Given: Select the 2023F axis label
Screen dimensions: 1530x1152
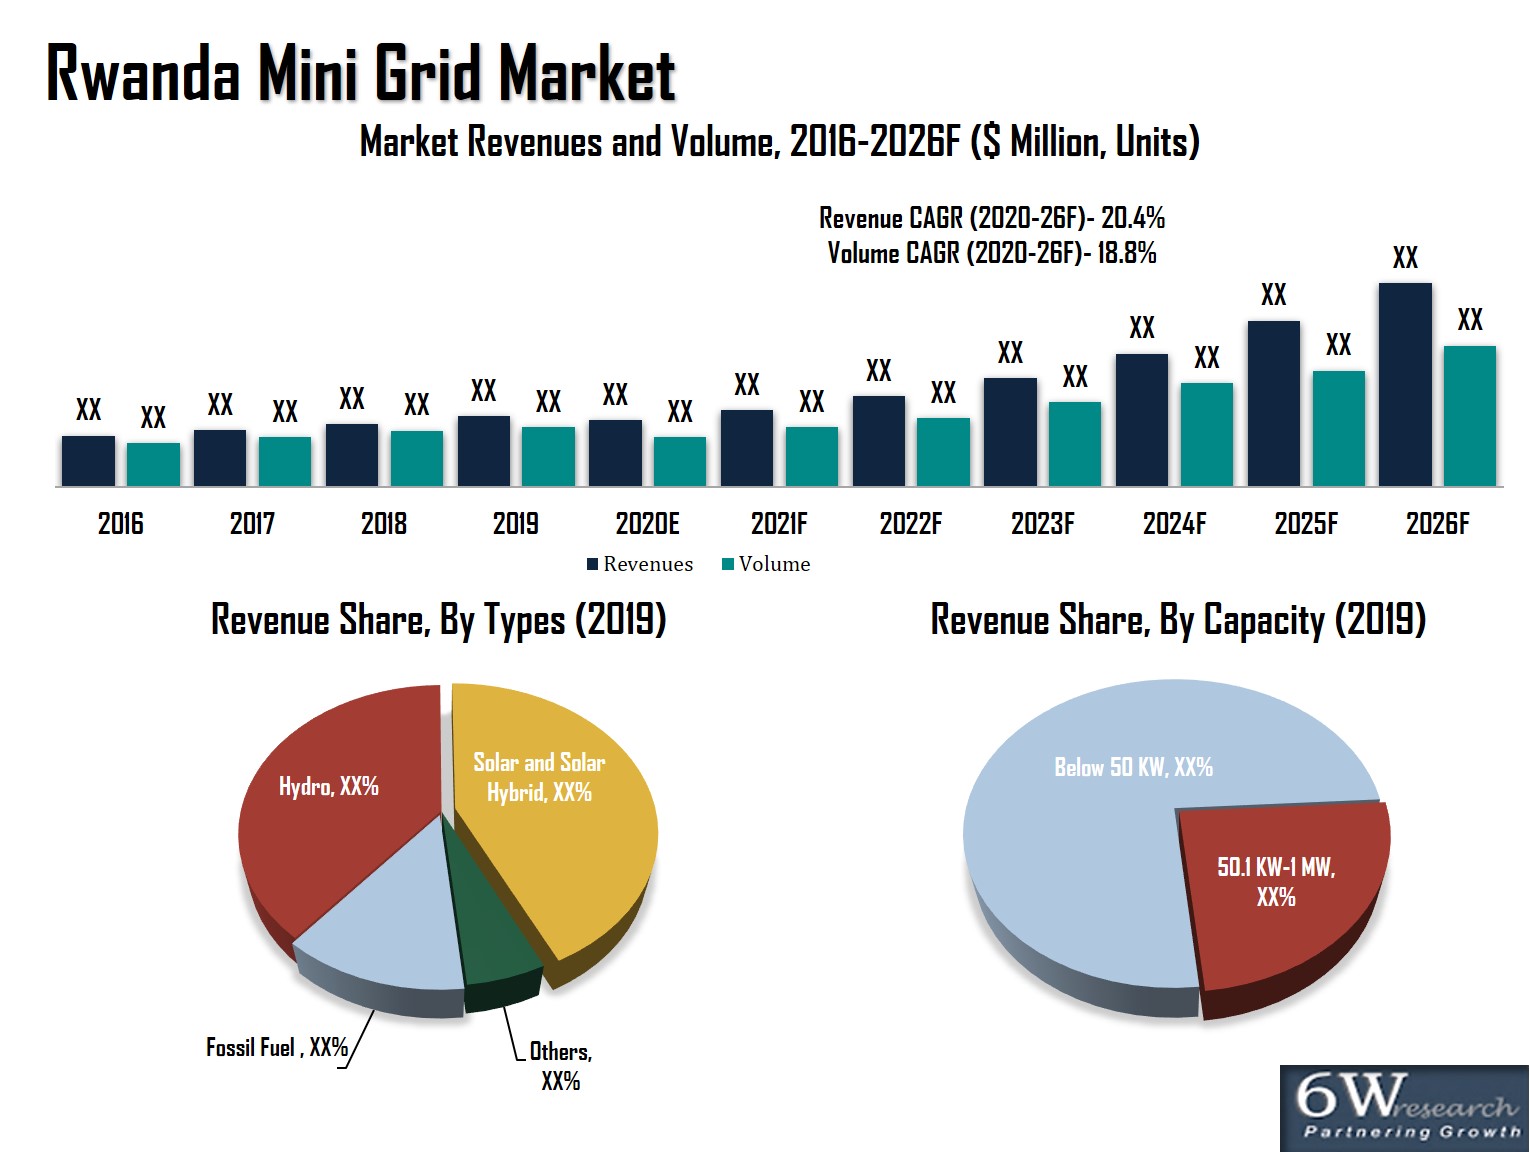Looking at the screenshot, I should 1043,523.
